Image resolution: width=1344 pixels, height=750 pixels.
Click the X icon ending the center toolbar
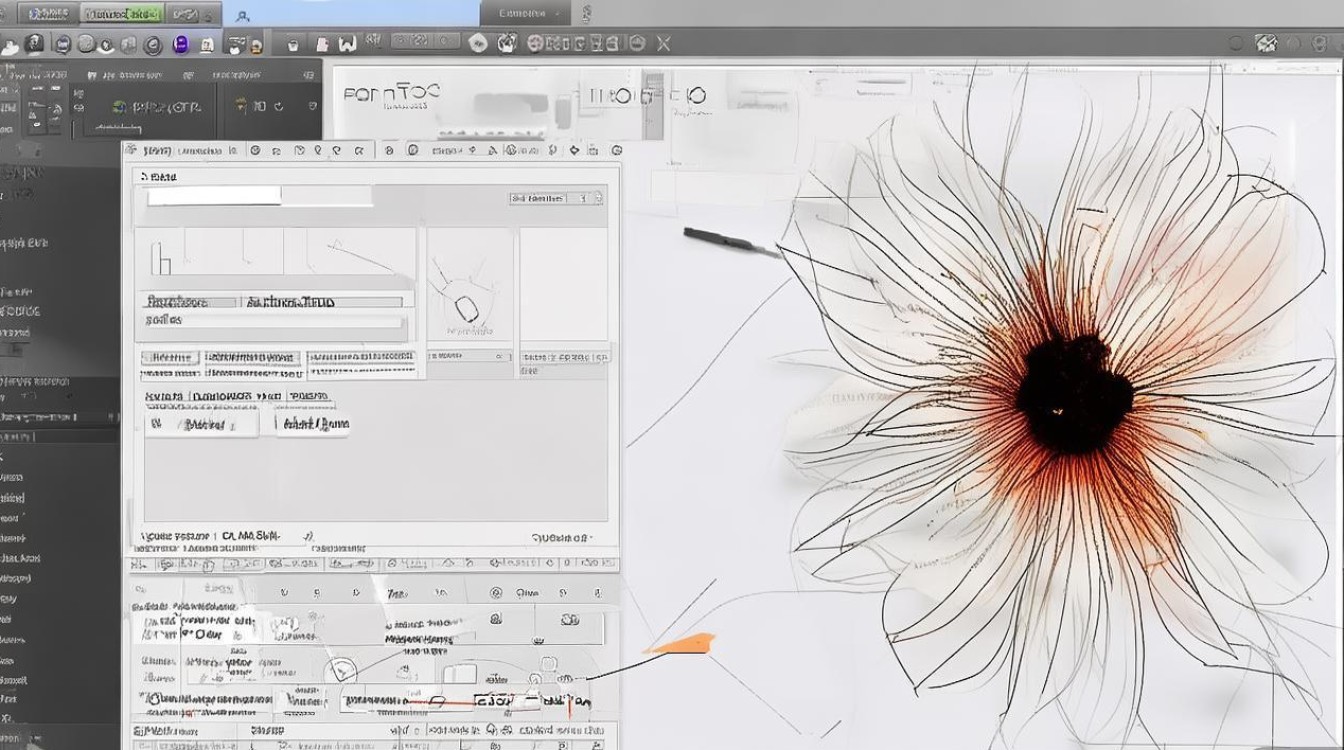(x=663, y=43)
